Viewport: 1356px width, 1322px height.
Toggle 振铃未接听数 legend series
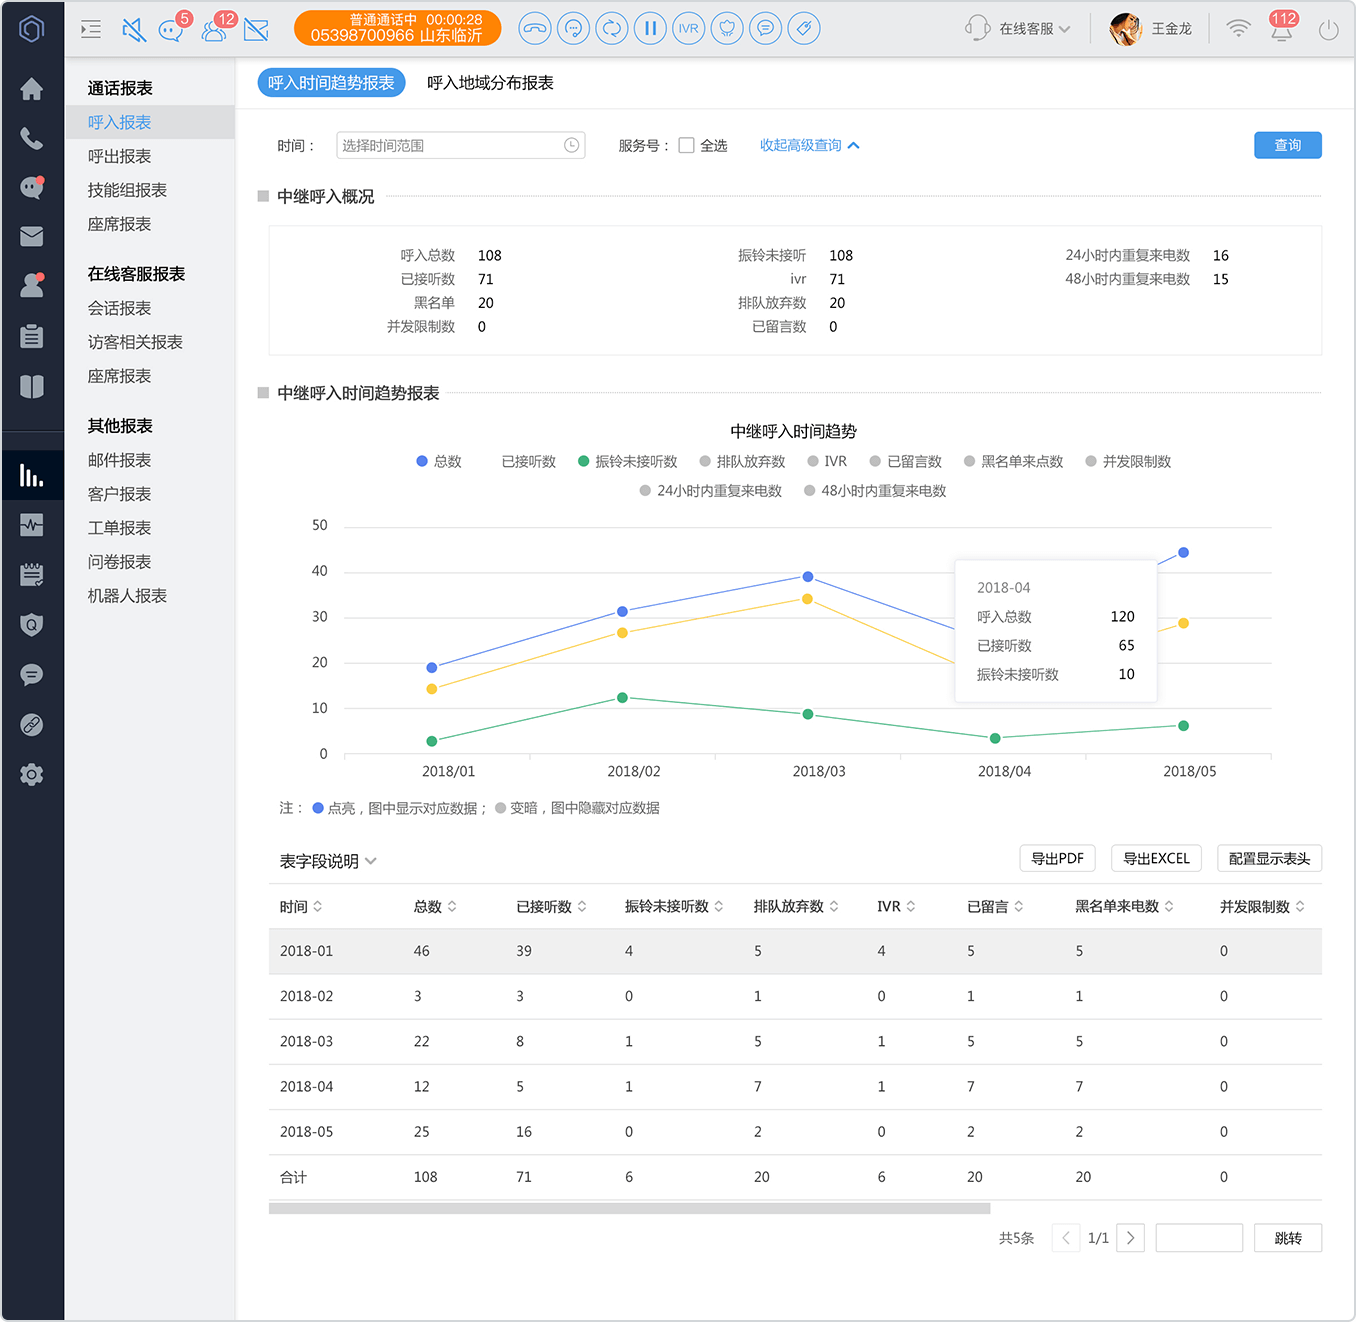(x=628, y=461)
